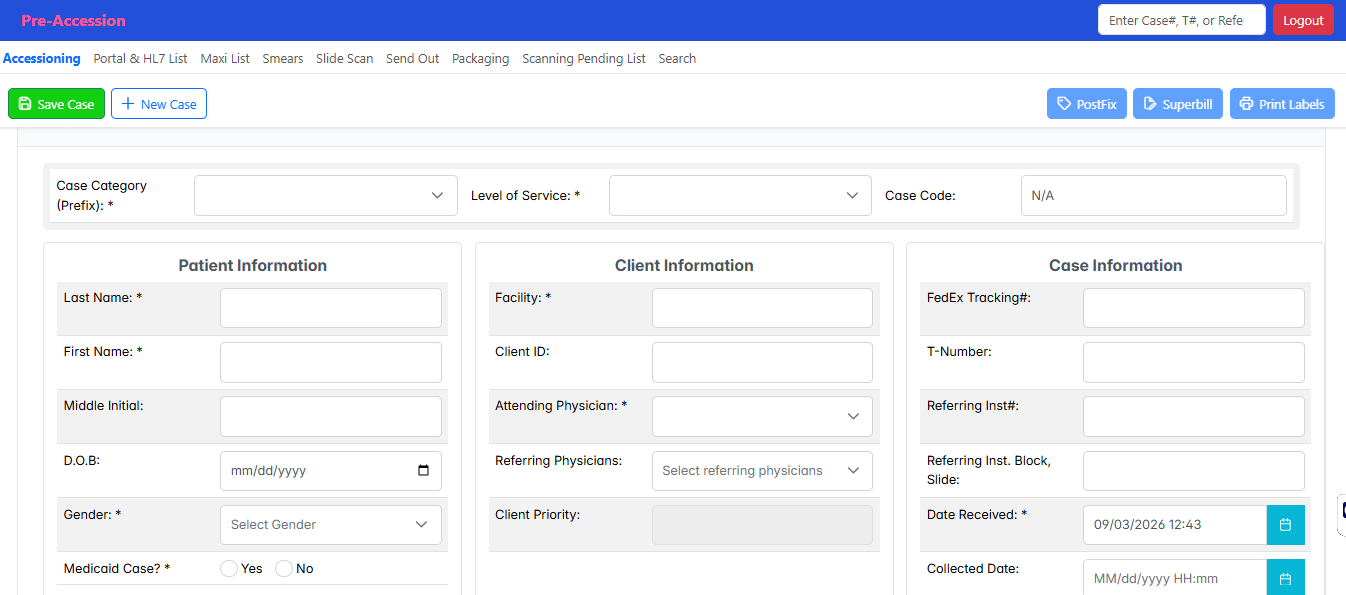Open the Attending Physician dropdown
This screenshot has height=595, width=1346.
[x=762, y=416]
